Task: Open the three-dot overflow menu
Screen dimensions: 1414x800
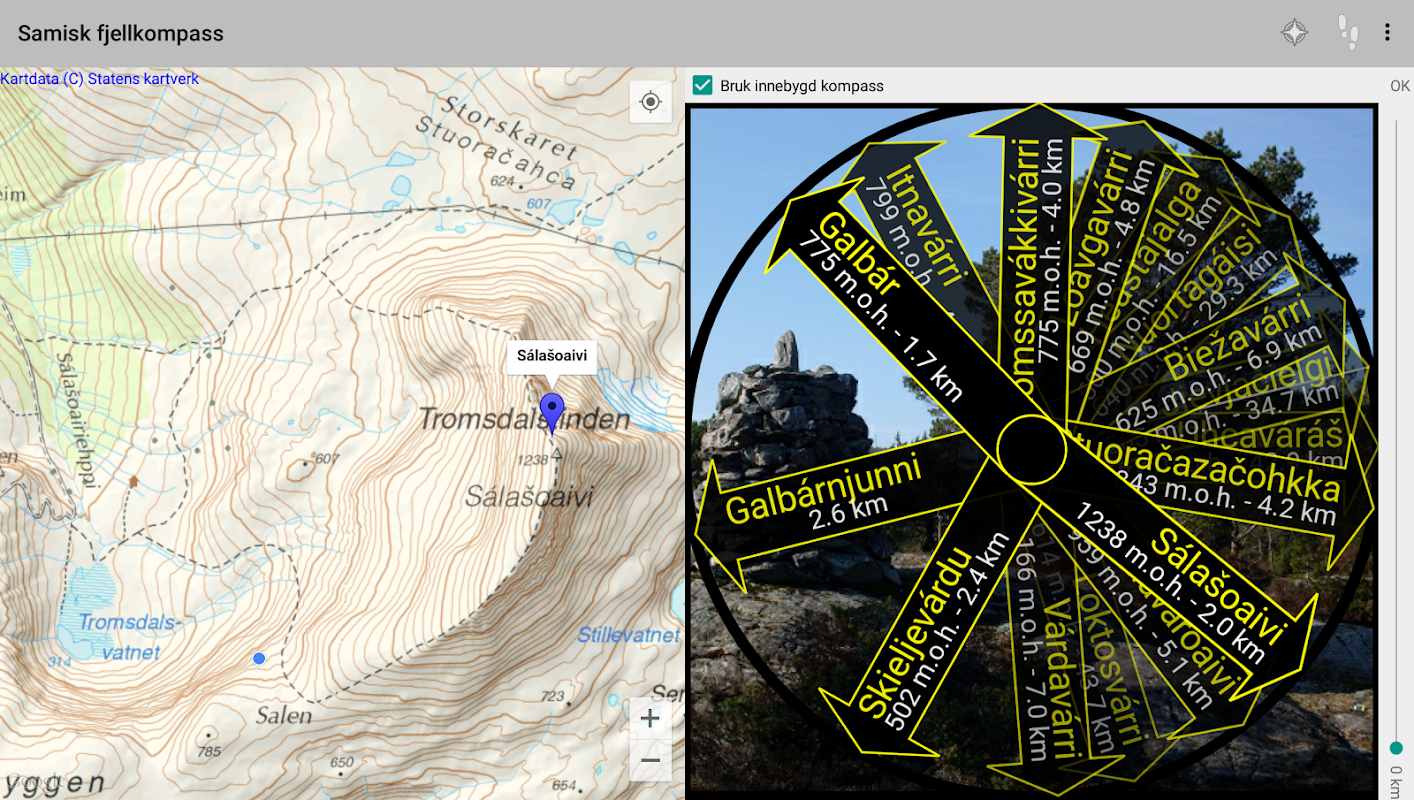Action: (x=1387, y=33)
